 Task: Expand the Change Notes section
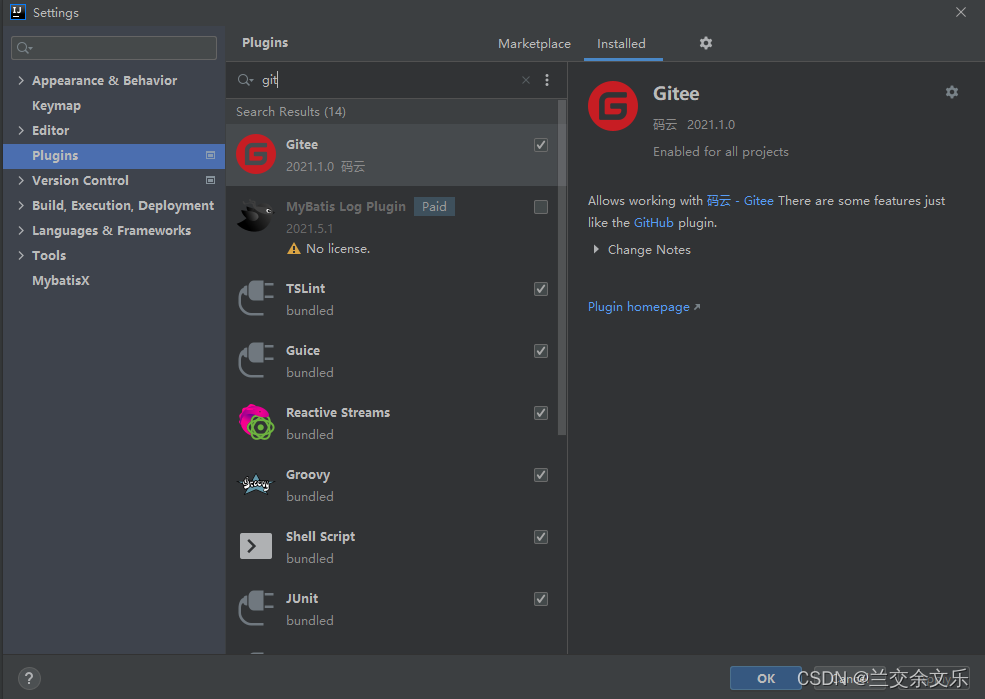point(596,249)
